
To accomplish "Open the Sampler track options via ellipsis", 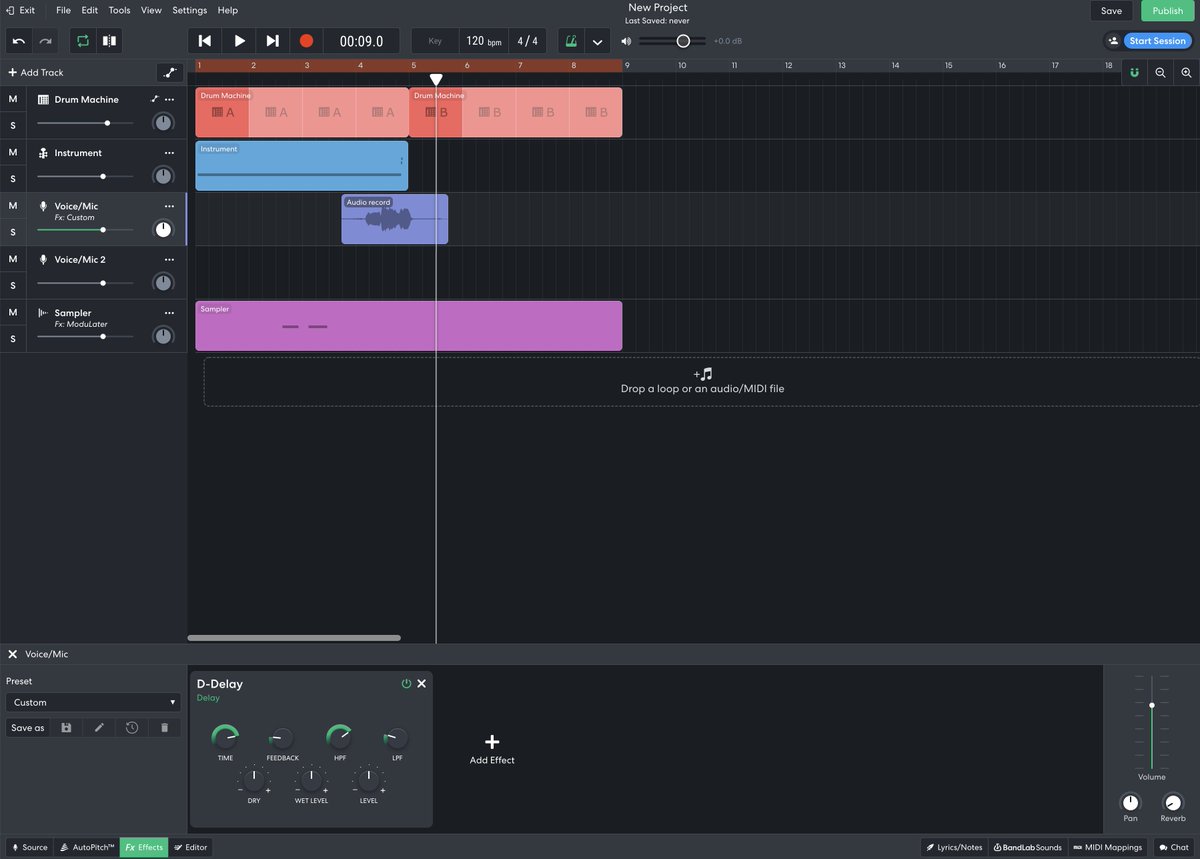I will [x=168, y=313].
